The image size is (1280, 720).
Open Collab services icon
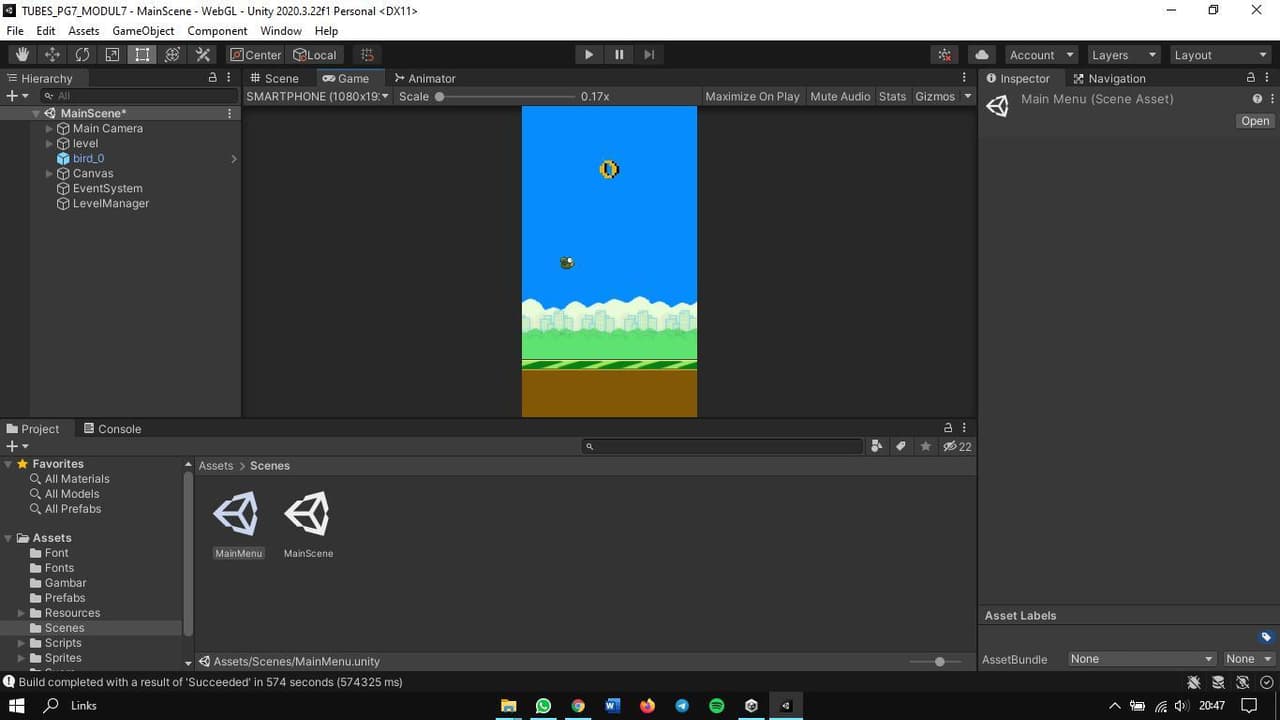pyautogui.click(x=944, y=55)
